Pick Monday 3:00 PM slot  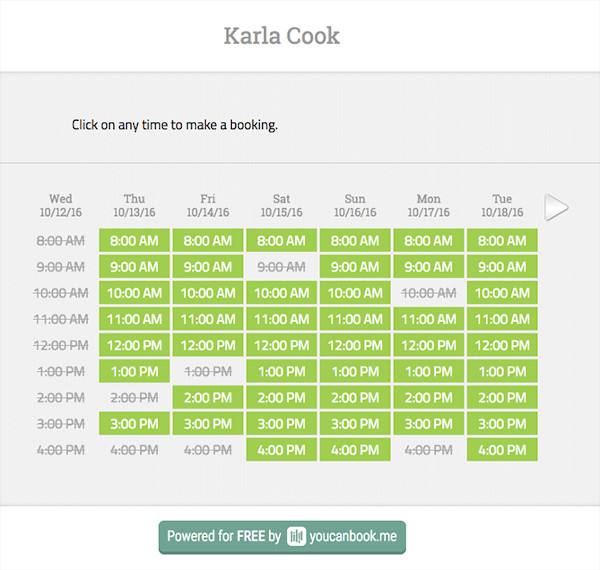tap(428, 423)
